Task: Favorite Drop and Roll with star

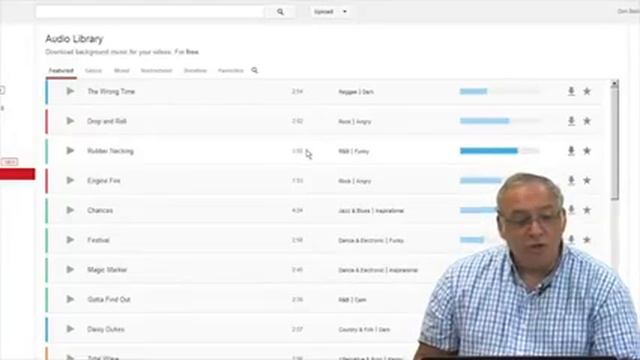Action: (587, 121)
